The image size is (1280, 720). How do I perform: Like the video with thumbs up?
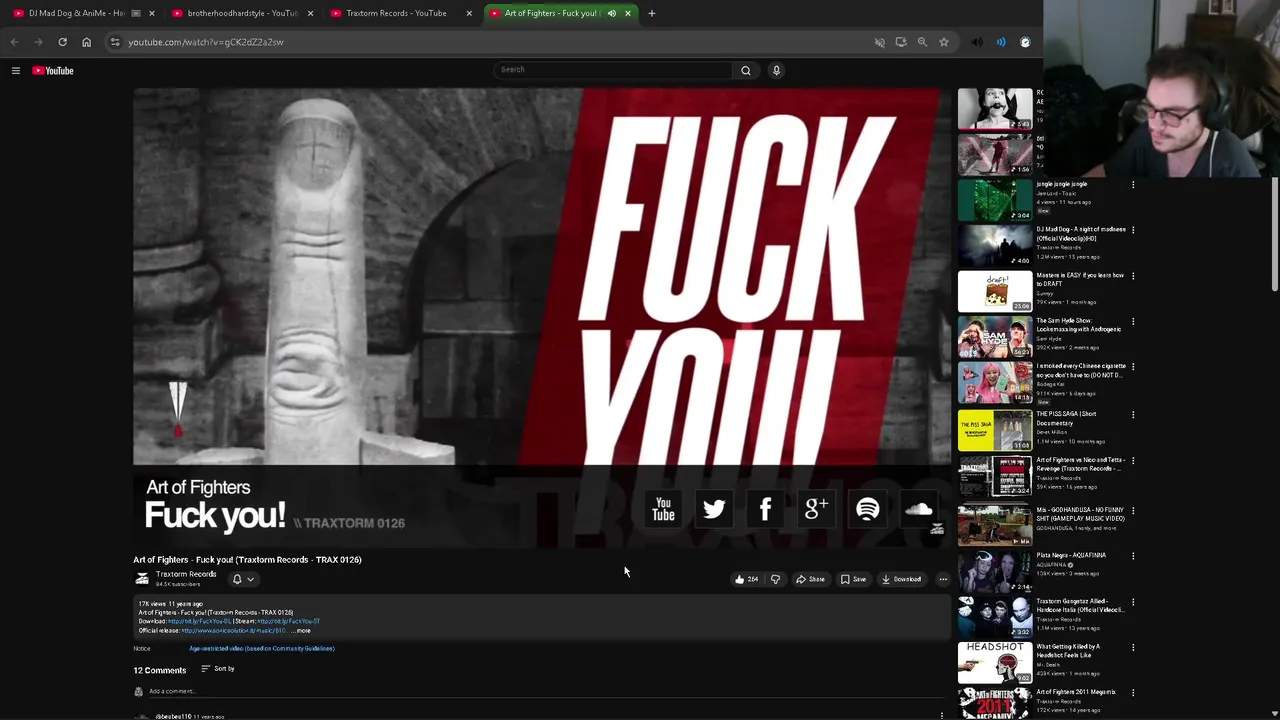pos(746,579)
